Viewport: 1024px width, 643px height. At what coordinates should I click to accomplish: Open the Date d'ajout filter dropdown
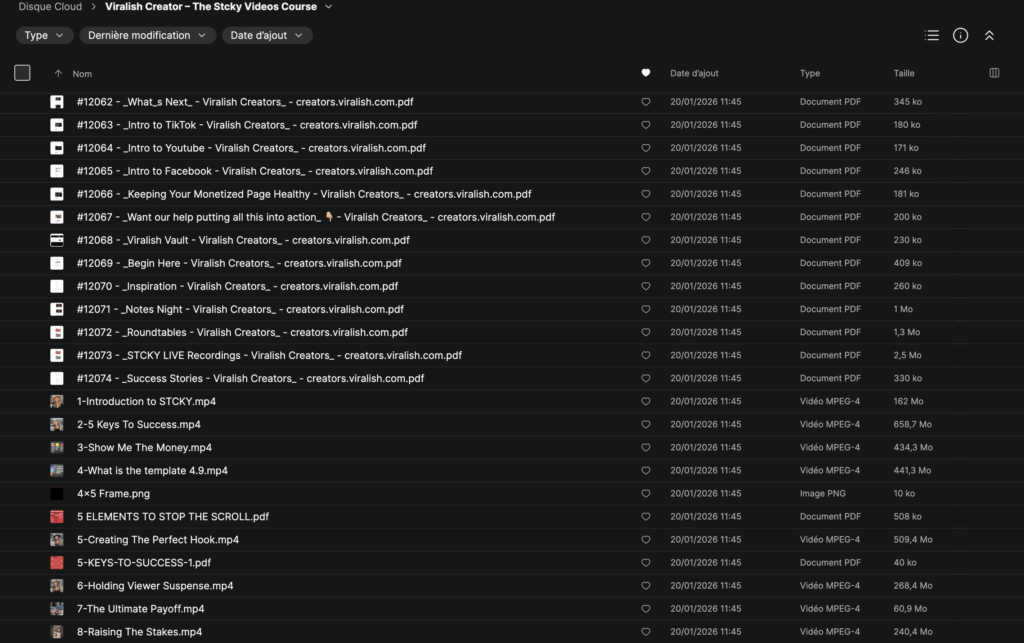coord(267,35)
